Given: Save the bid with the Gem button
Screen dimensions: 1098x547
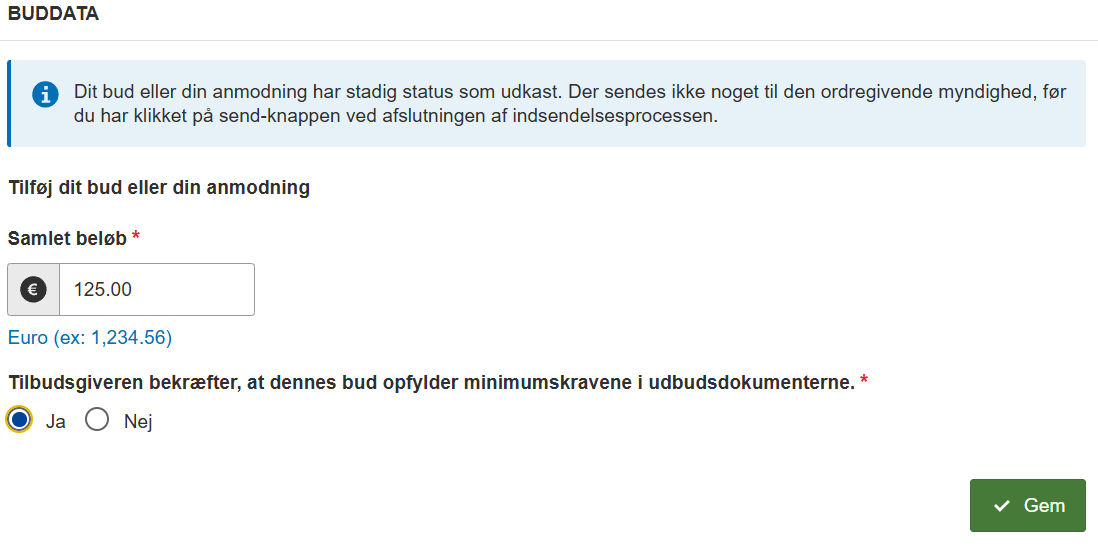Looking at the screenshot, I should coord(1027,506).
